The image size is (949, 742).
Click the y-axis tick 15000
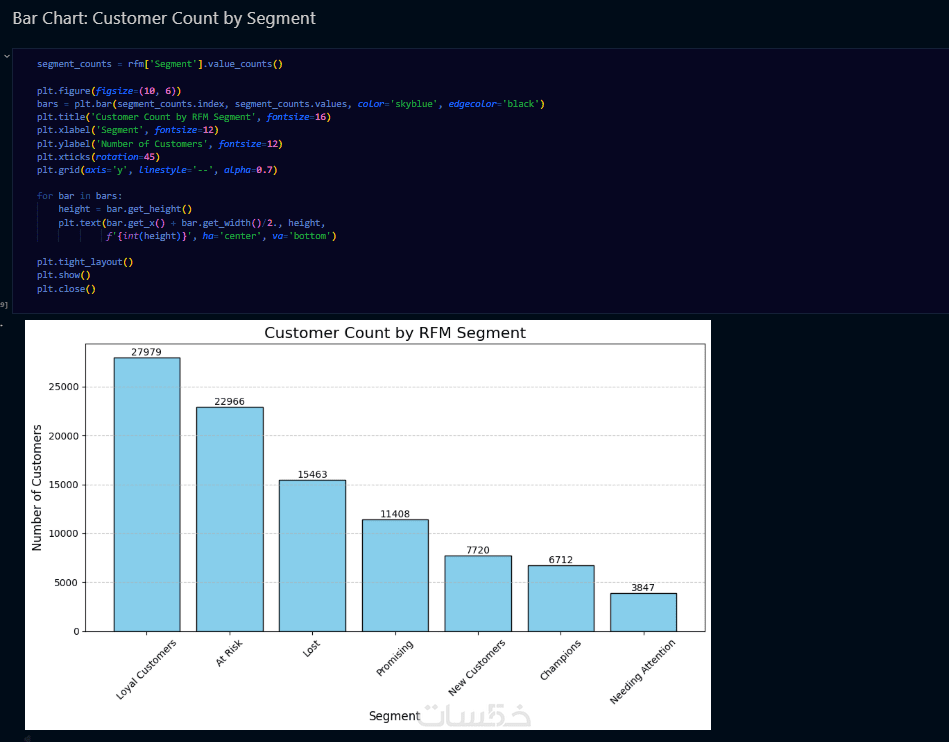click(64, 485)
